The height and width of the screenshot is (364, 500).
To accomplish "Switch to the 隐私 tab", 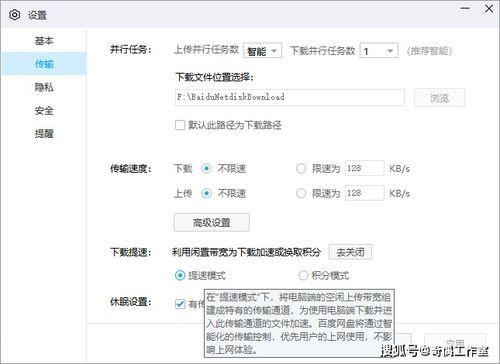I will pos(44,87).
